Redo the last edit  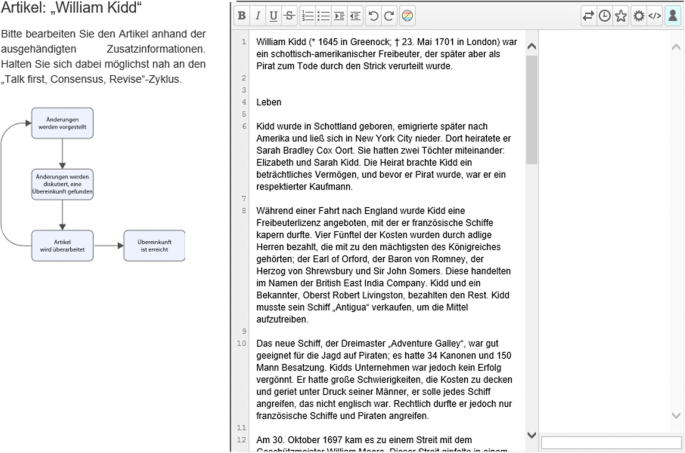pyautogui.click(x=389, y=16)
